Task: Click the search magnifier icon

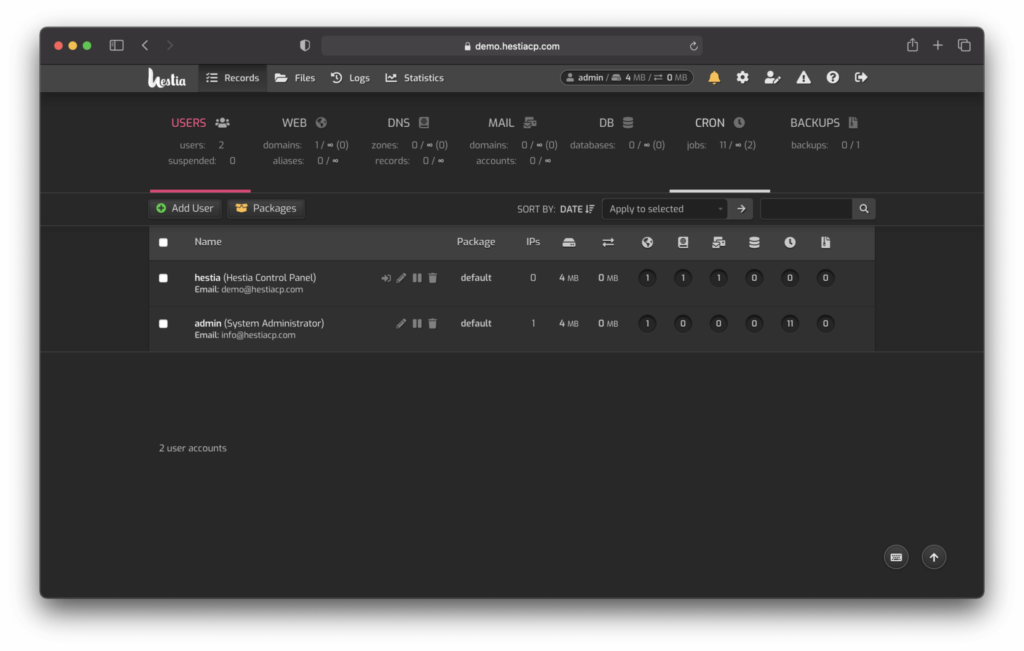Action: click(864, 209)
